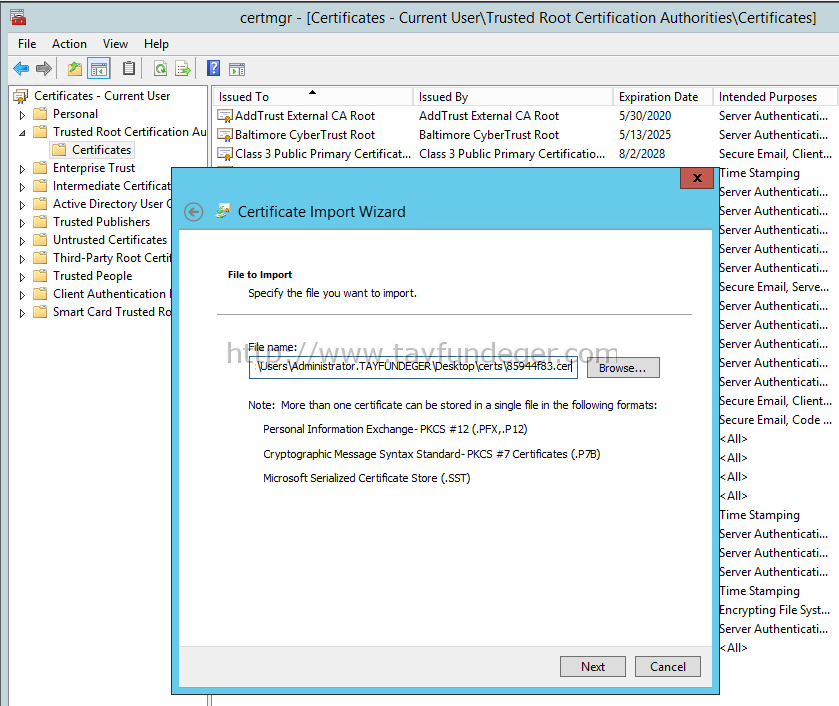Click the wizard back arrow circle

point(193,212)
